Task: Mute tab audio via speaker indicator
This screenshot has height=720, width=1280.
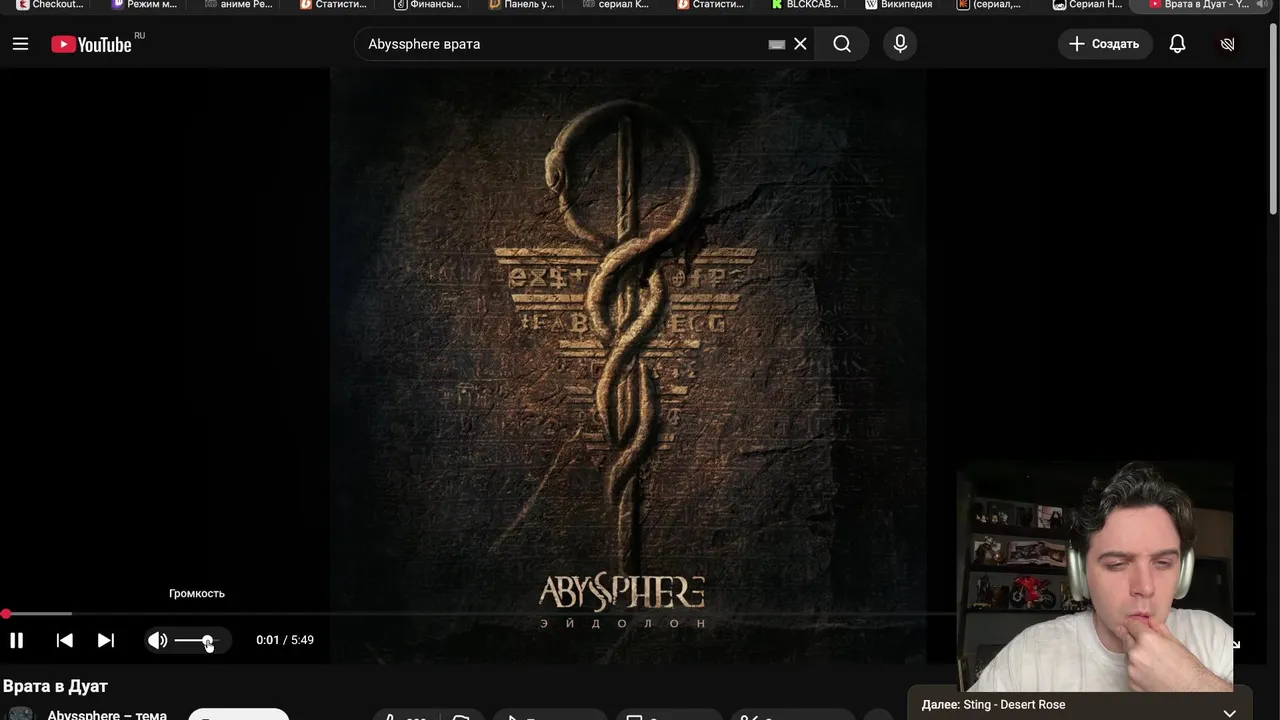Action: [x=1262, y=5]
